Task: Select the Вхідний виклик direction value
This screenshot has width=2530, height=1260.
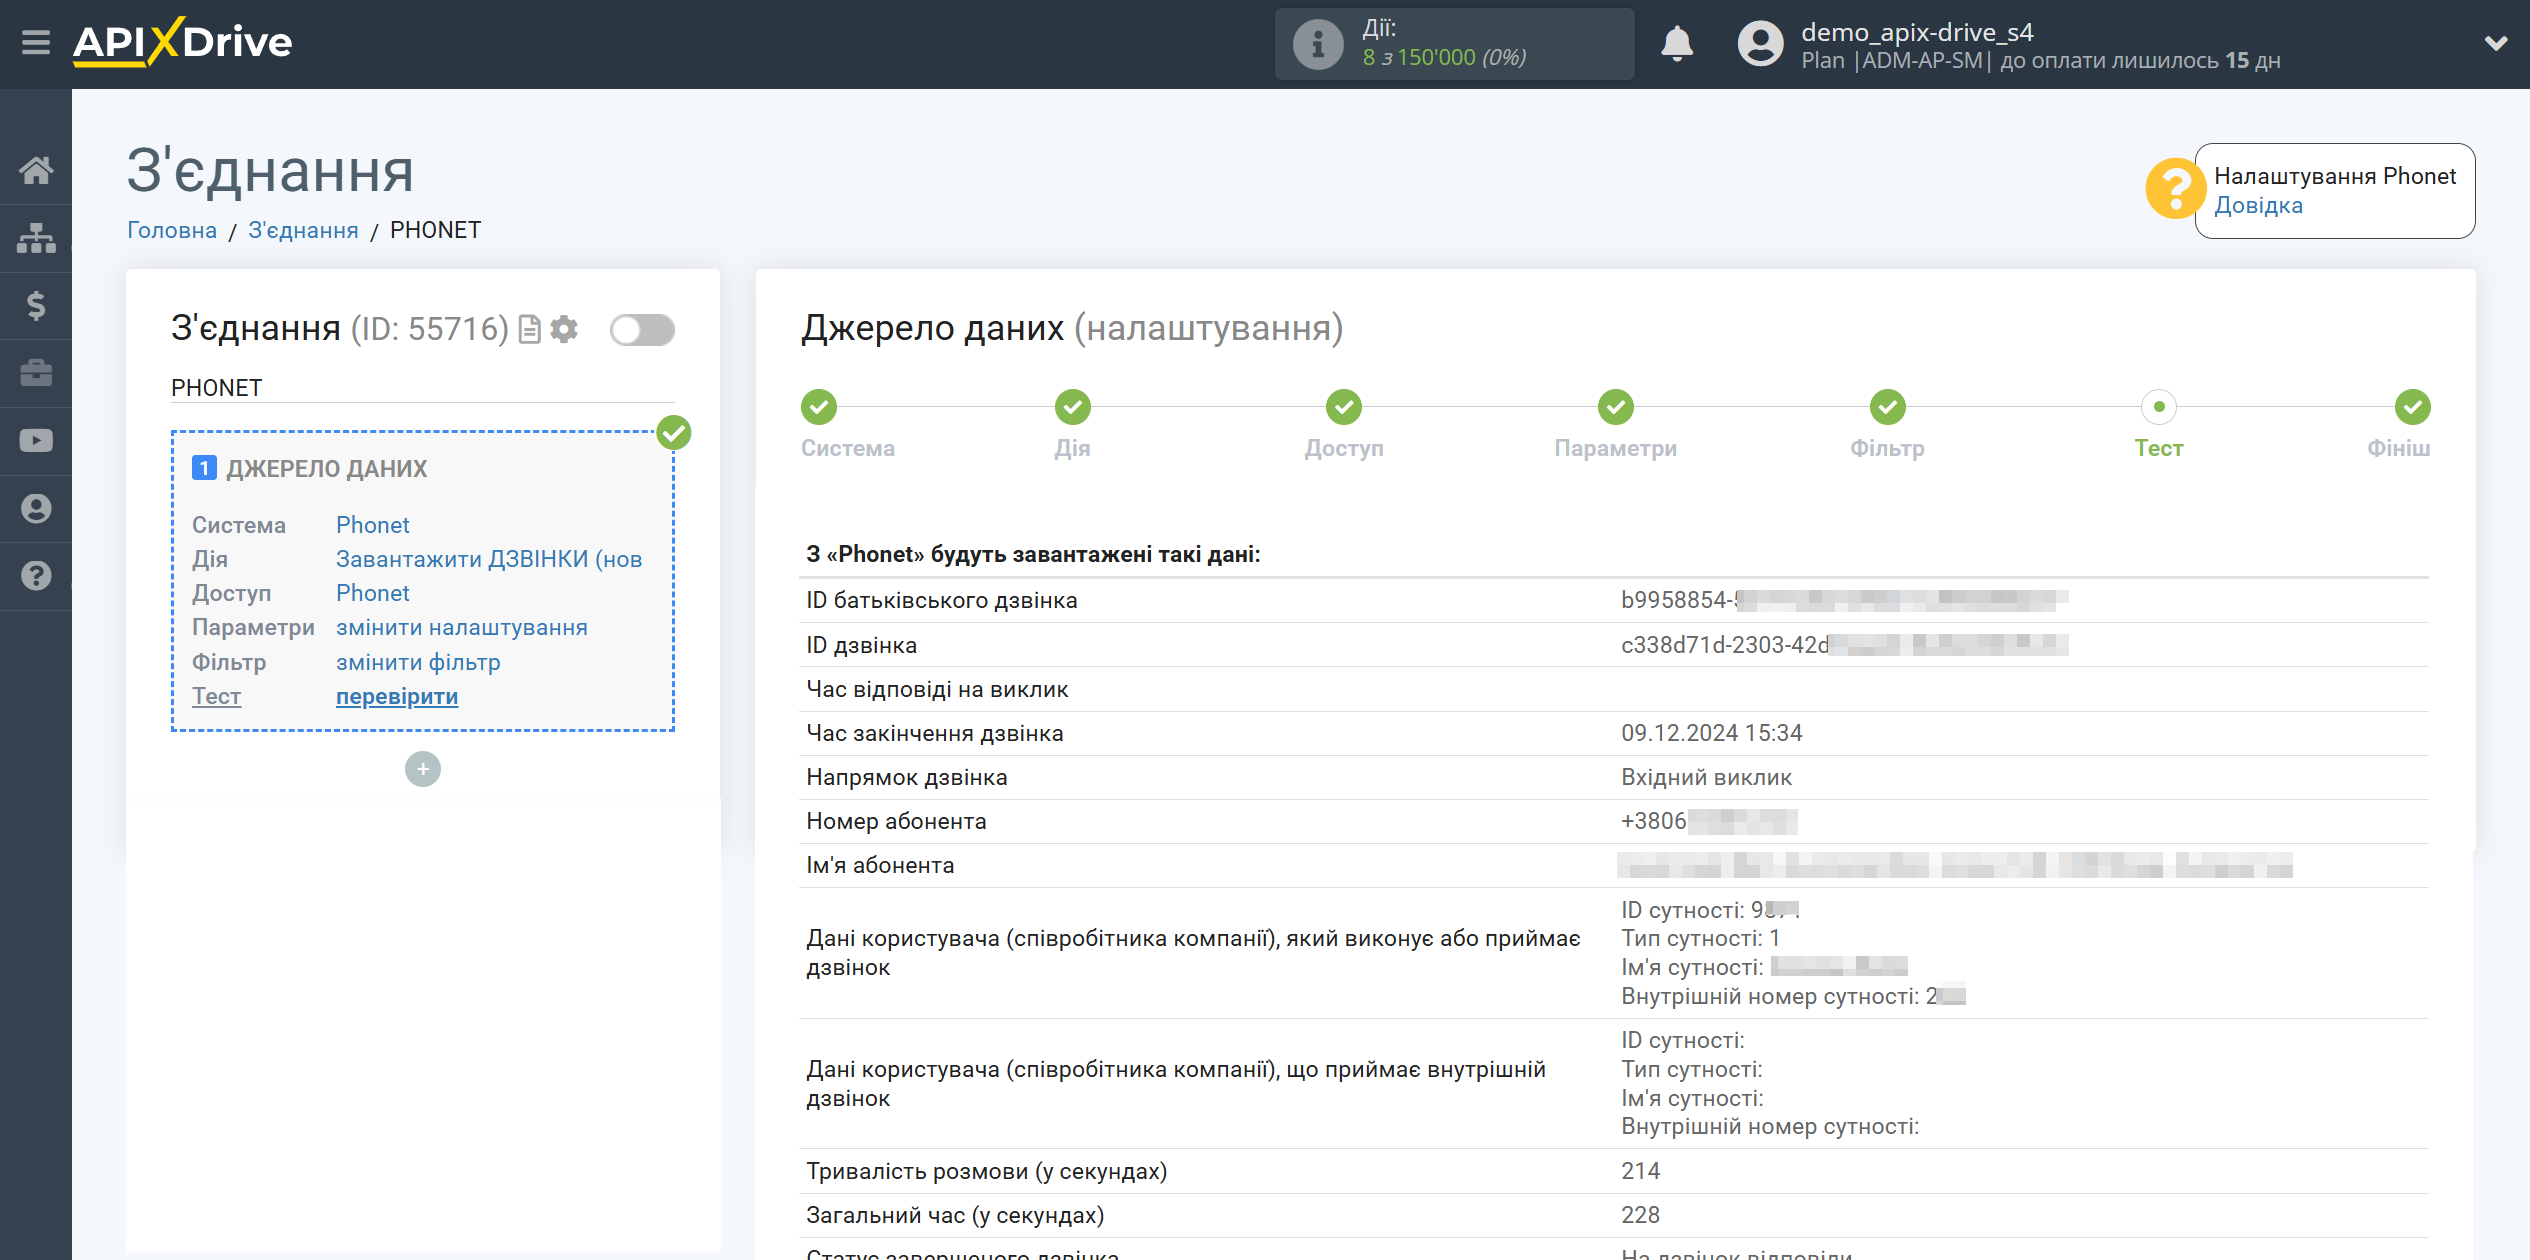Action: point(1706,777)
